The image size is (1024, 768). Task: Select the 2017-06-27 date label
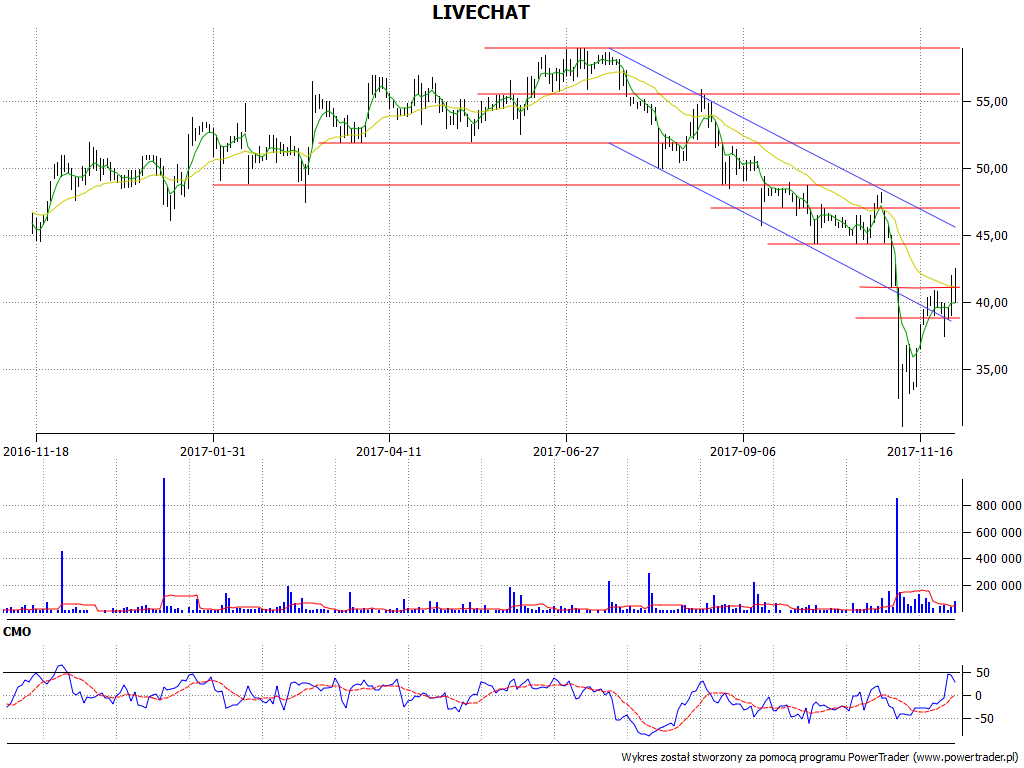566,451
